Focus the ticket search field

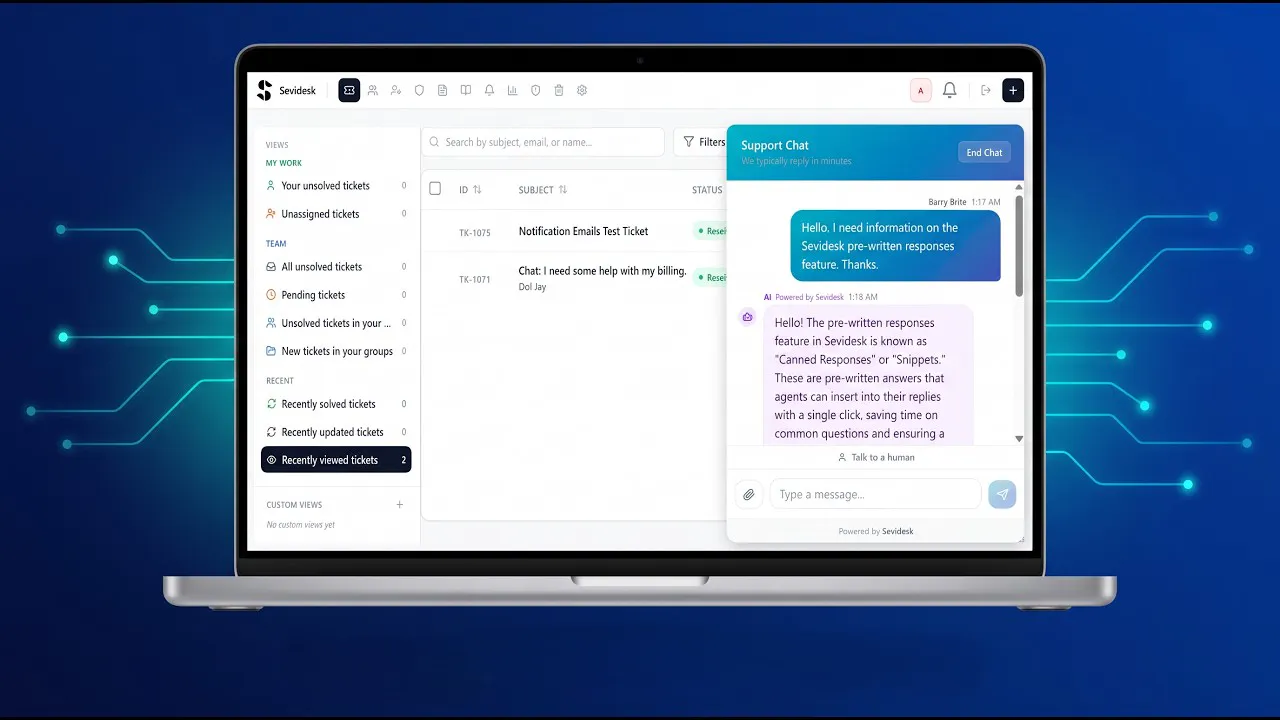(543, 142)
